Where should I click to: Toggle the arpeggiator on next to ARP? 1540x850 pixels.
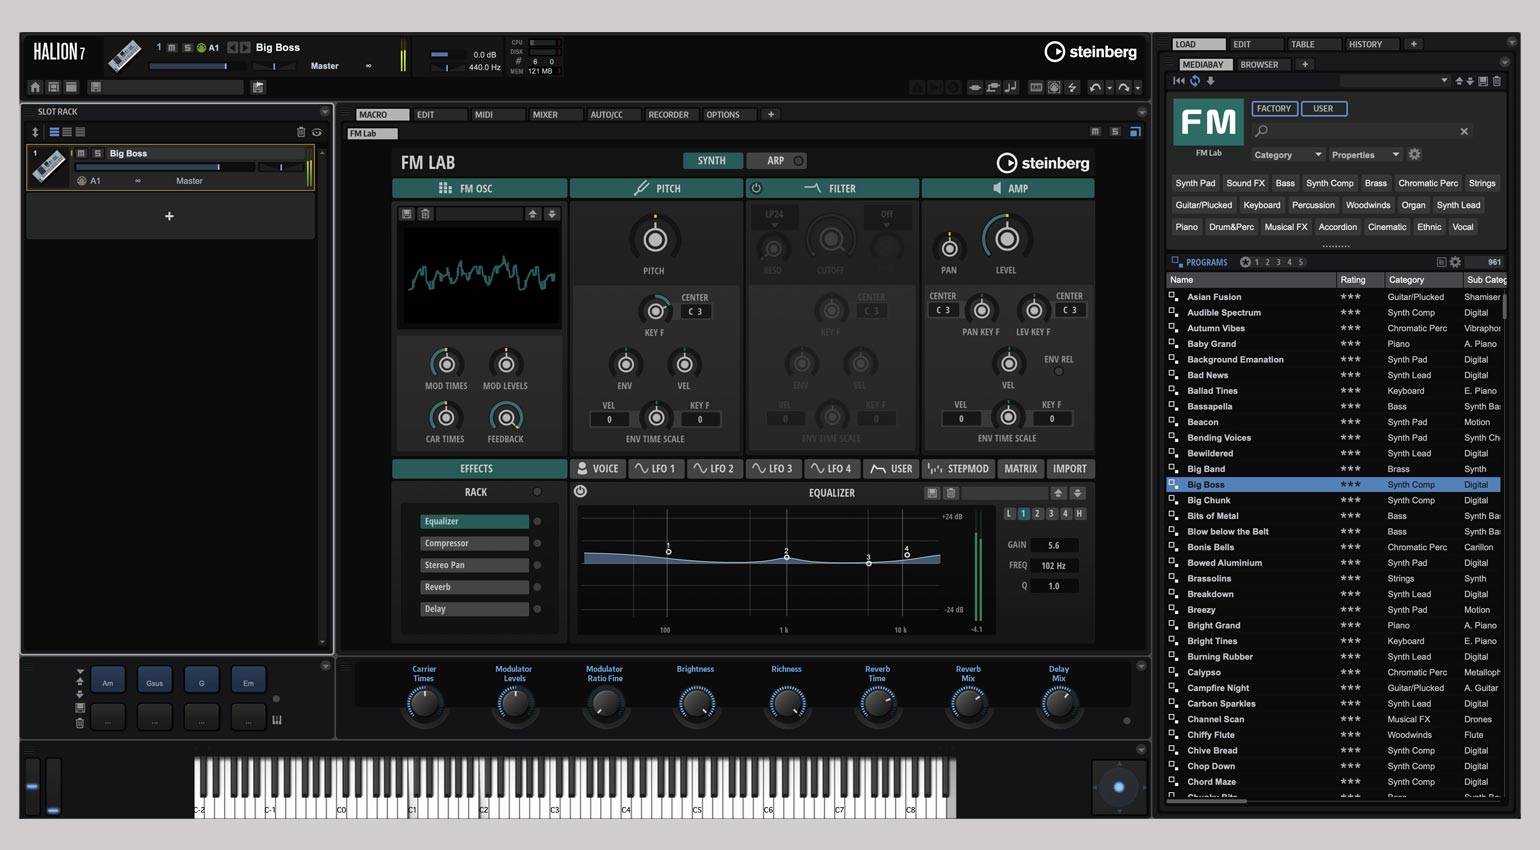point(798,161)
